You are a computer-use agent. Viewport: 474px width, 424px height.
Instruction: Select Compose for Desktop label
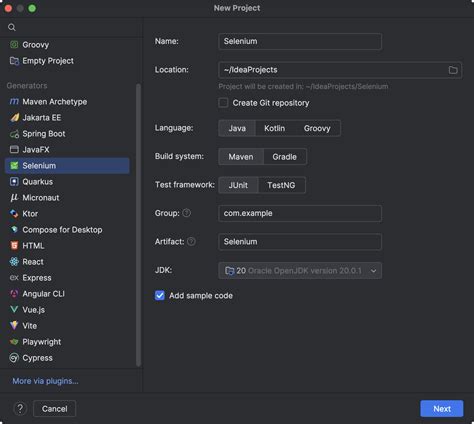click(x=62, y=230)
